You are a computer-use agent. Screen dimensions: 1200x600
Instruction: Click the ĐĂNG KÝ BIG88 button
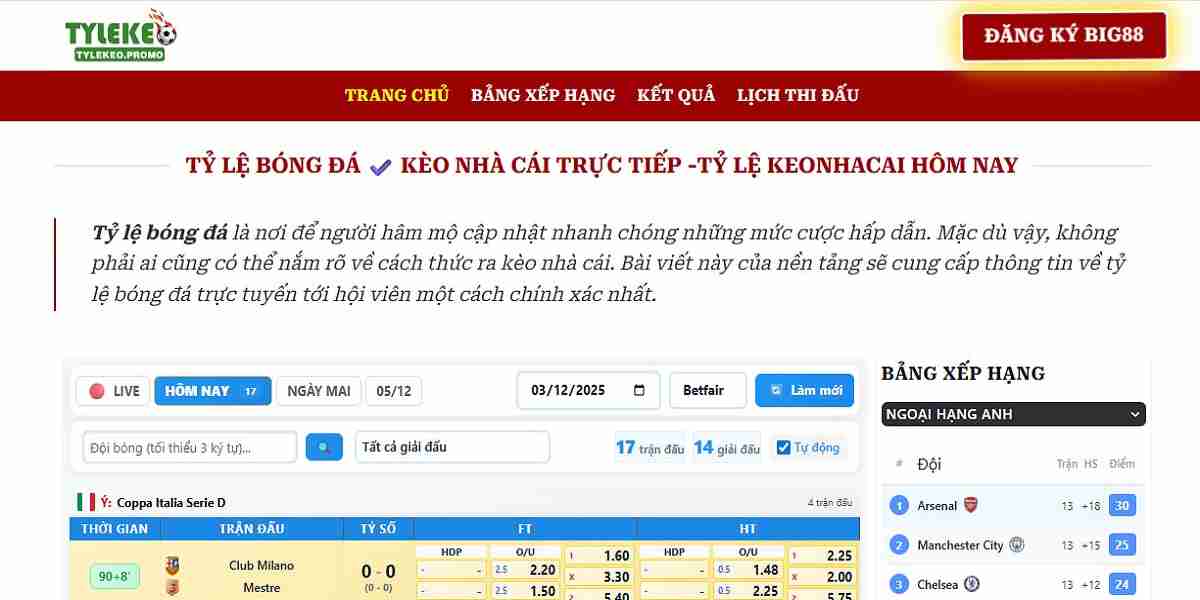(1063, 36)
